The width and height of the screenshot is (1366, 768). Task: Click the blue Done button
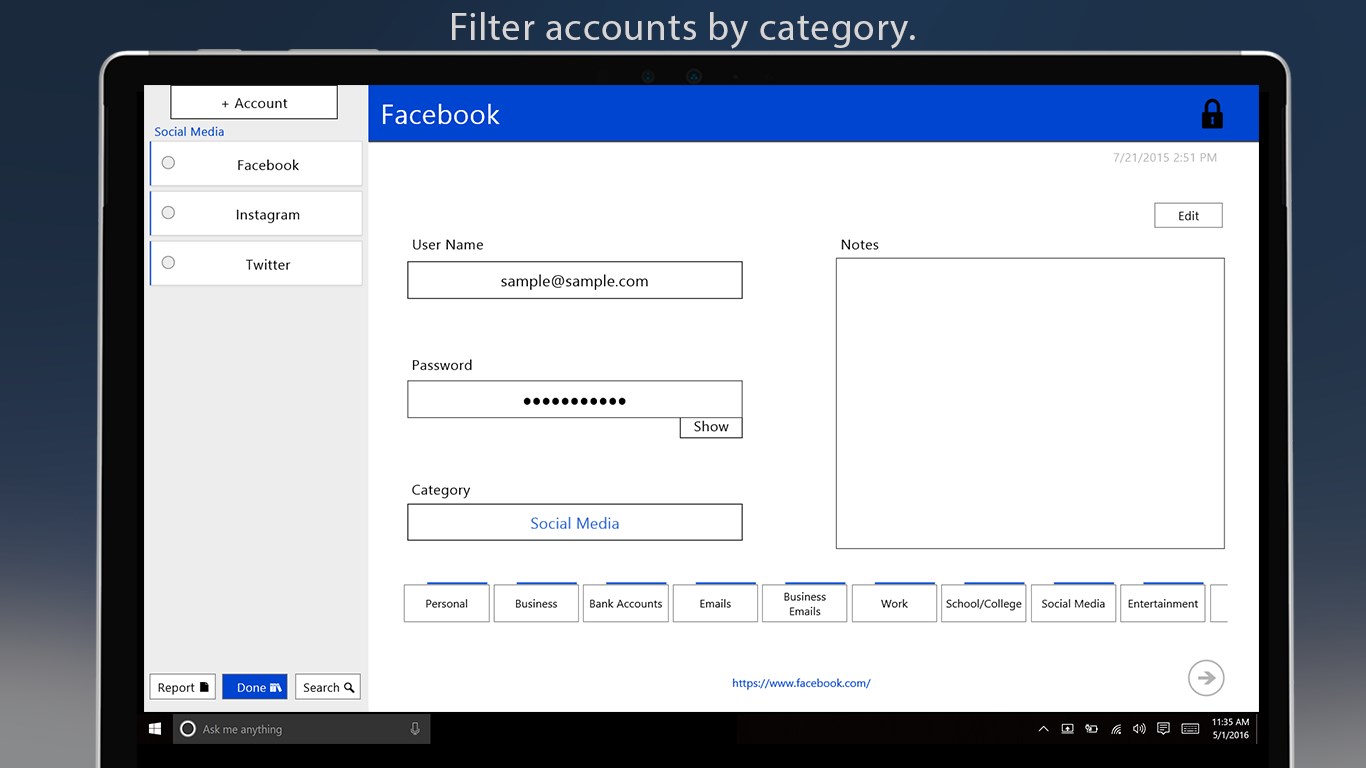pos(255,687)
